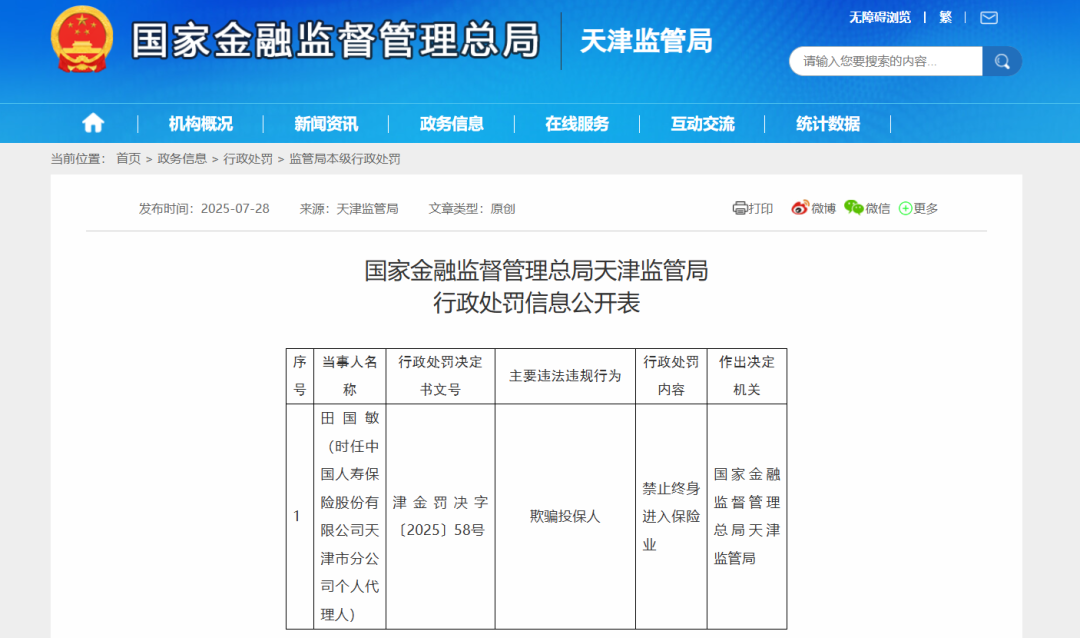Screen dimensions: 1080x638
Task: Go to 政务信息 breadcrumb
Action: (x=182, y=159)
